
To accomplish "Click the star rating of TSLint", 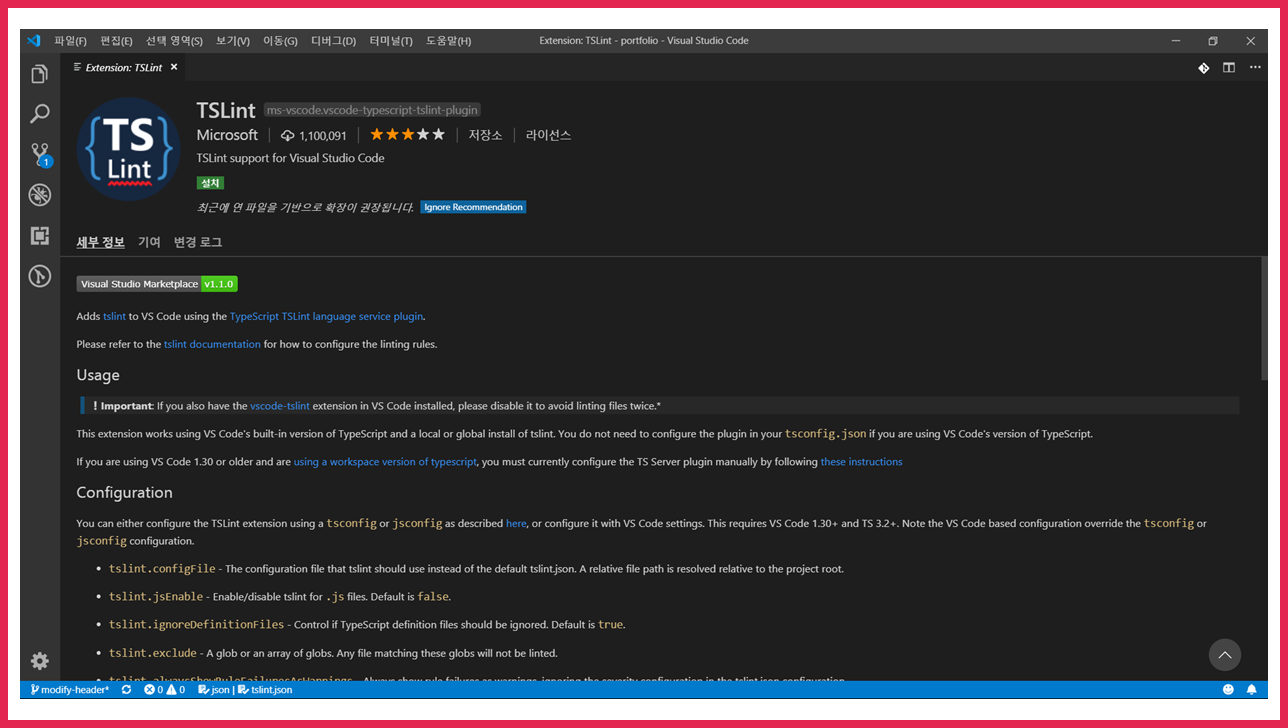I will pos(407,134).
